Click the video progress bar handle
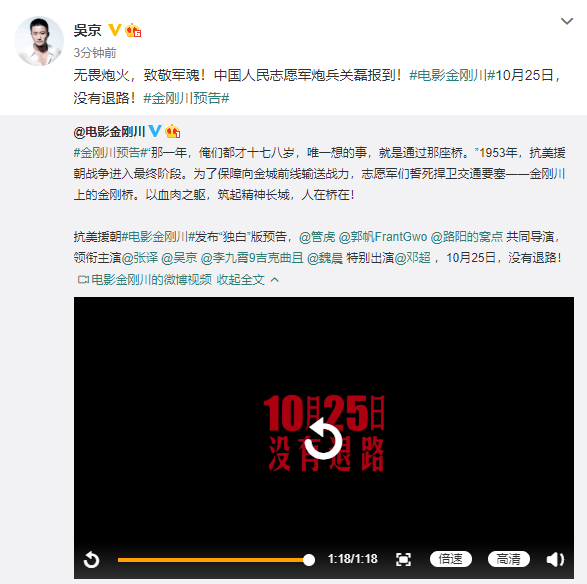This screenshot has width=587, height=584. pyautogui.click(x=308, y=560)
